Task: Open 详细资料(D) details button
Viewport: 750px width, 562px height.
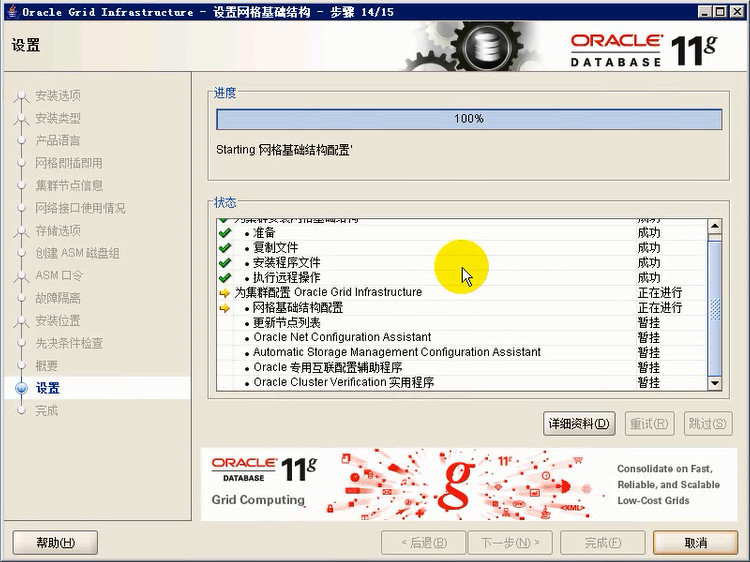Action: [579, 424]
